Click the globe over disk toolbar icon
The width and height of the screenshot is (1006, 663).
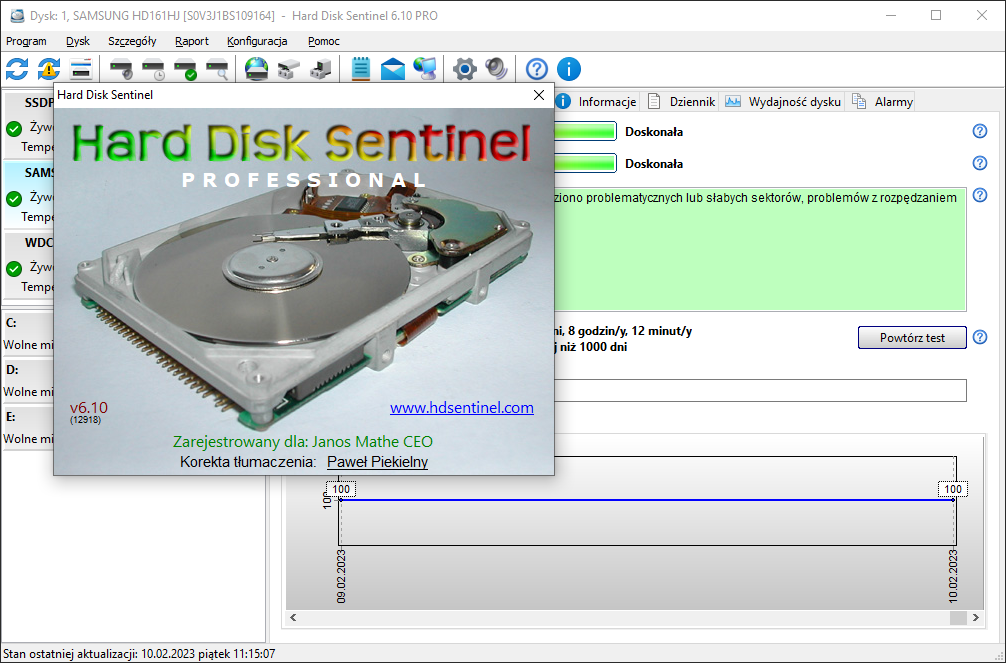click(257, 69)
